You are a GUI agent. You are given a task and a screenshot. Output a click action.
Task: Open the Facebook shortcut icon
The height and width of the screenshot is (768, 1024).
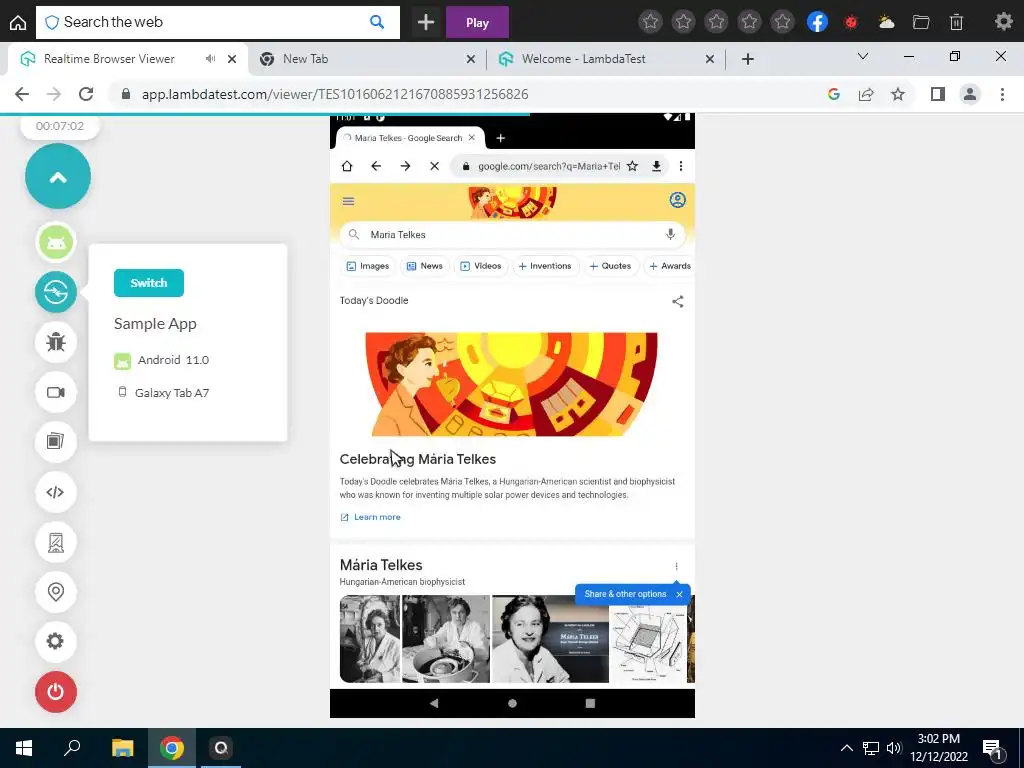[x=818, y=22]
